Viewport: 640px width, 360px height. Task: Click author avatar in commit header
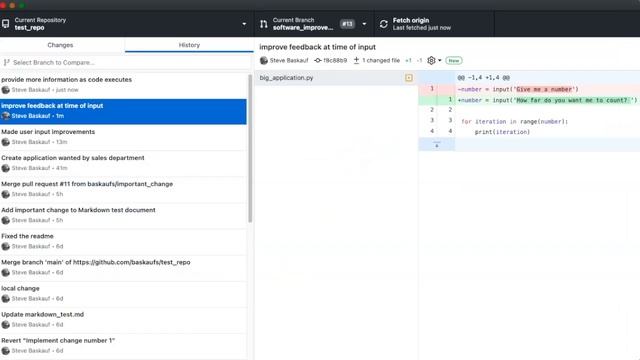[x=264, y=60]
